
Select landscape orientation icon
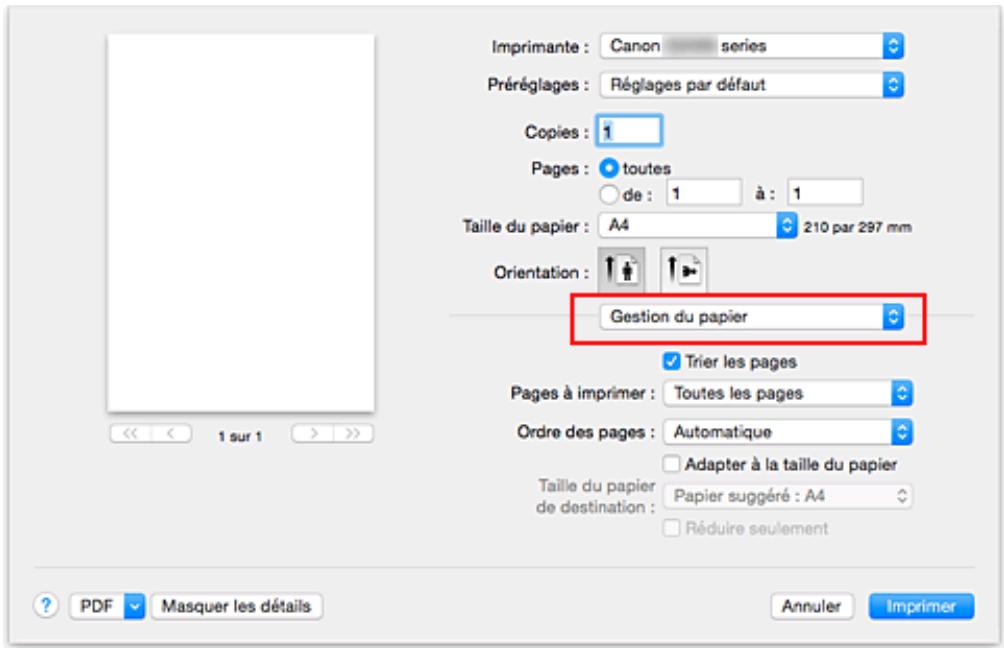(683, 270)
